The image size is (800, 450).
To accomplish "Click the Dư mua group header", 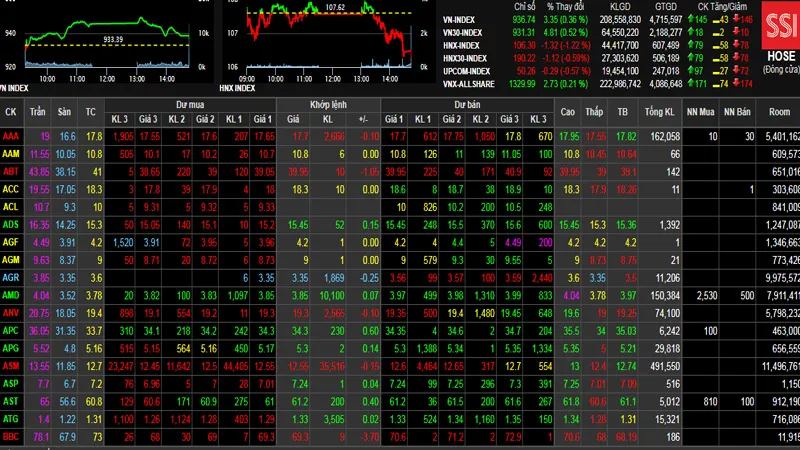I will click(190, 105).
